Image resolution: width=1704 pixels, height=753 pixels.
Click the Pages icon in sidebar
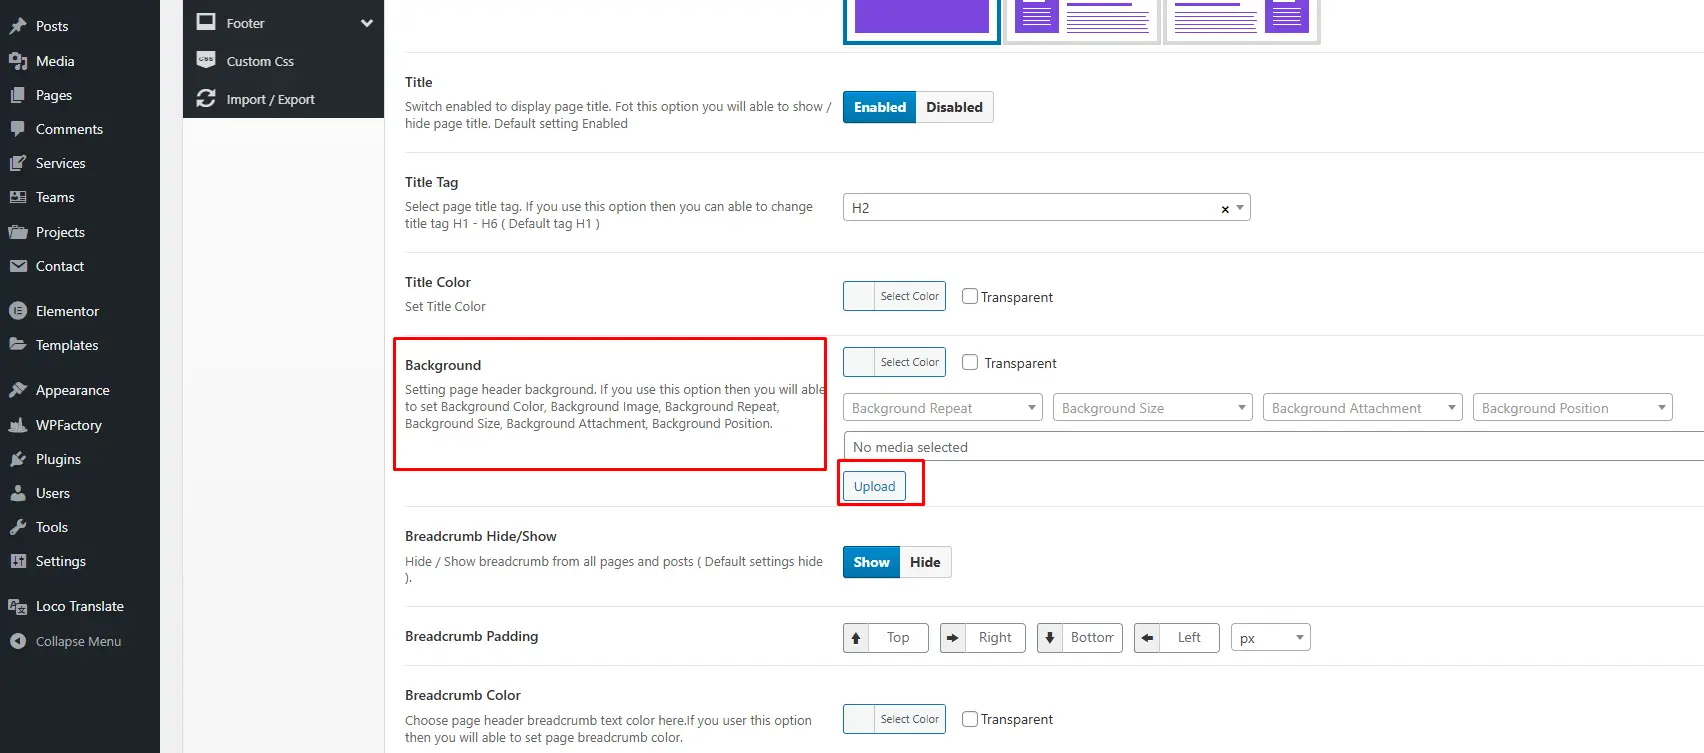[18, 95]
